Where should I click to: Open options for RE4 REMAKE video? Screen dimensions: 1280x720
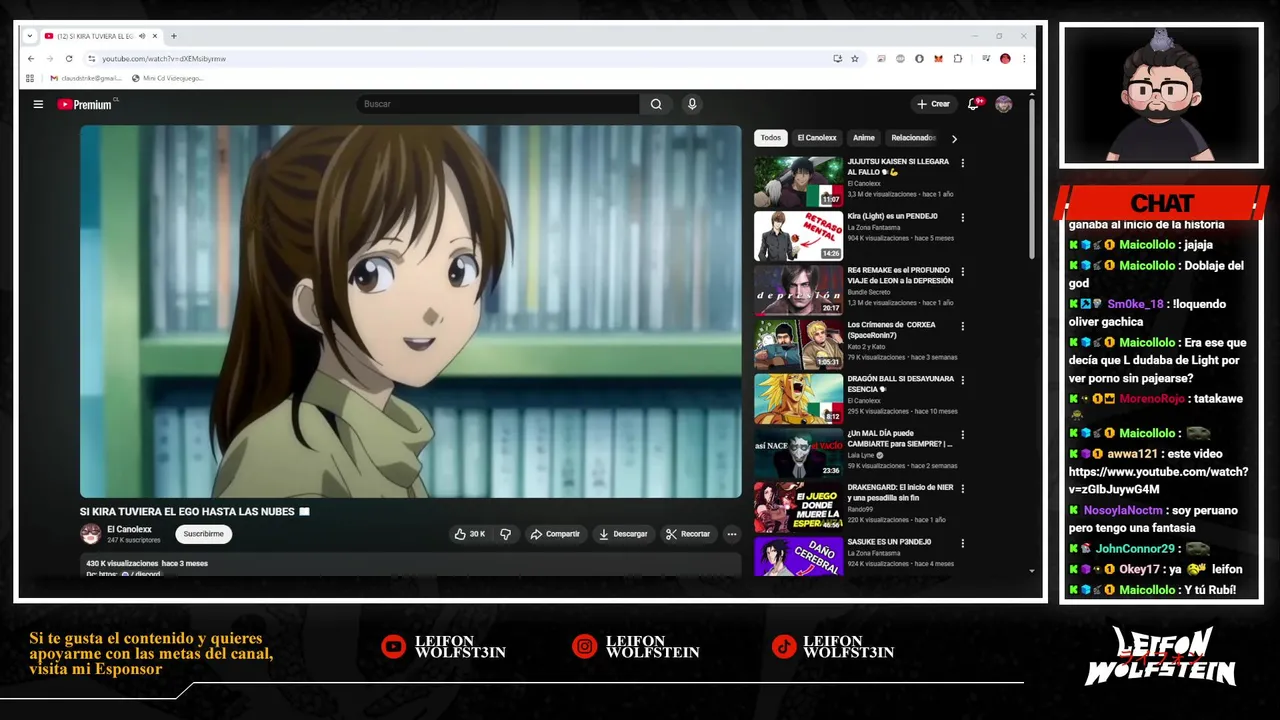click(x=963, y=272)
